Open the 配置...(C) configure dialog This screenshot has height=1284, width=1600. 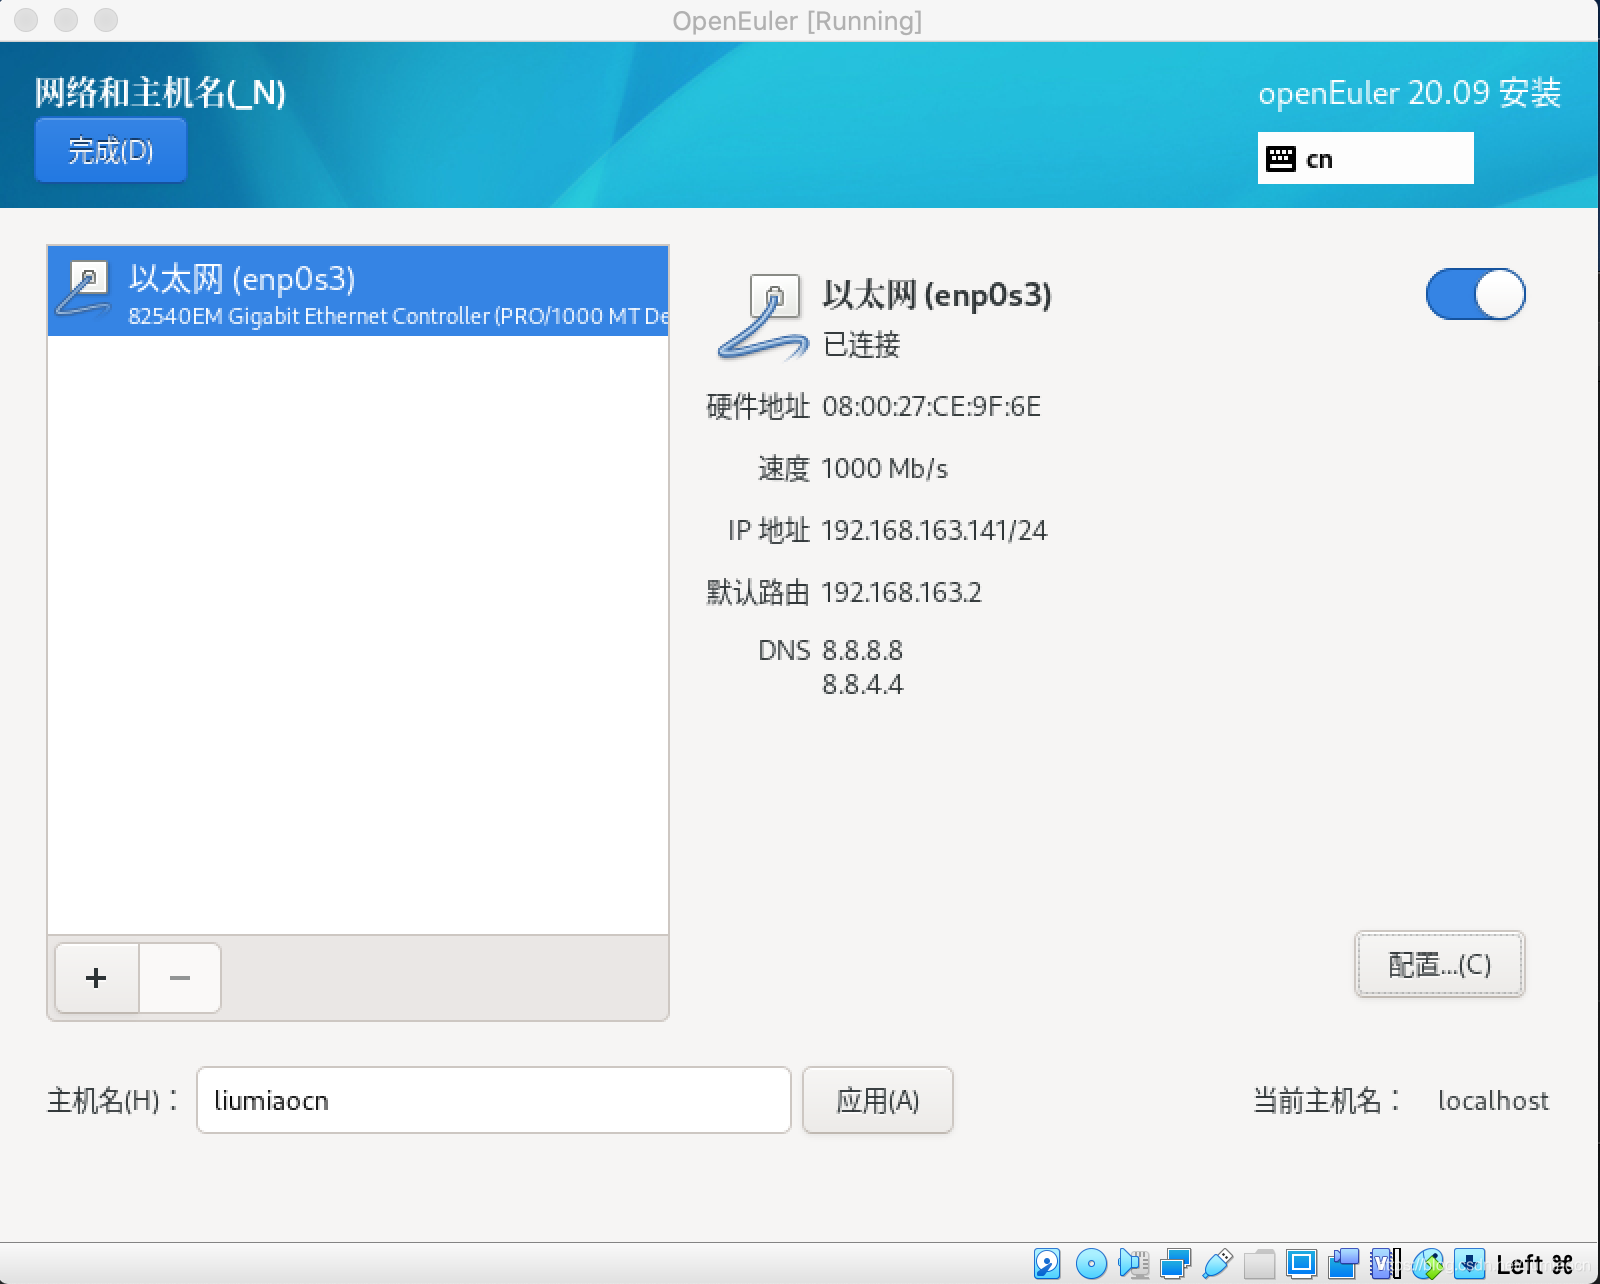[1440, 964]
